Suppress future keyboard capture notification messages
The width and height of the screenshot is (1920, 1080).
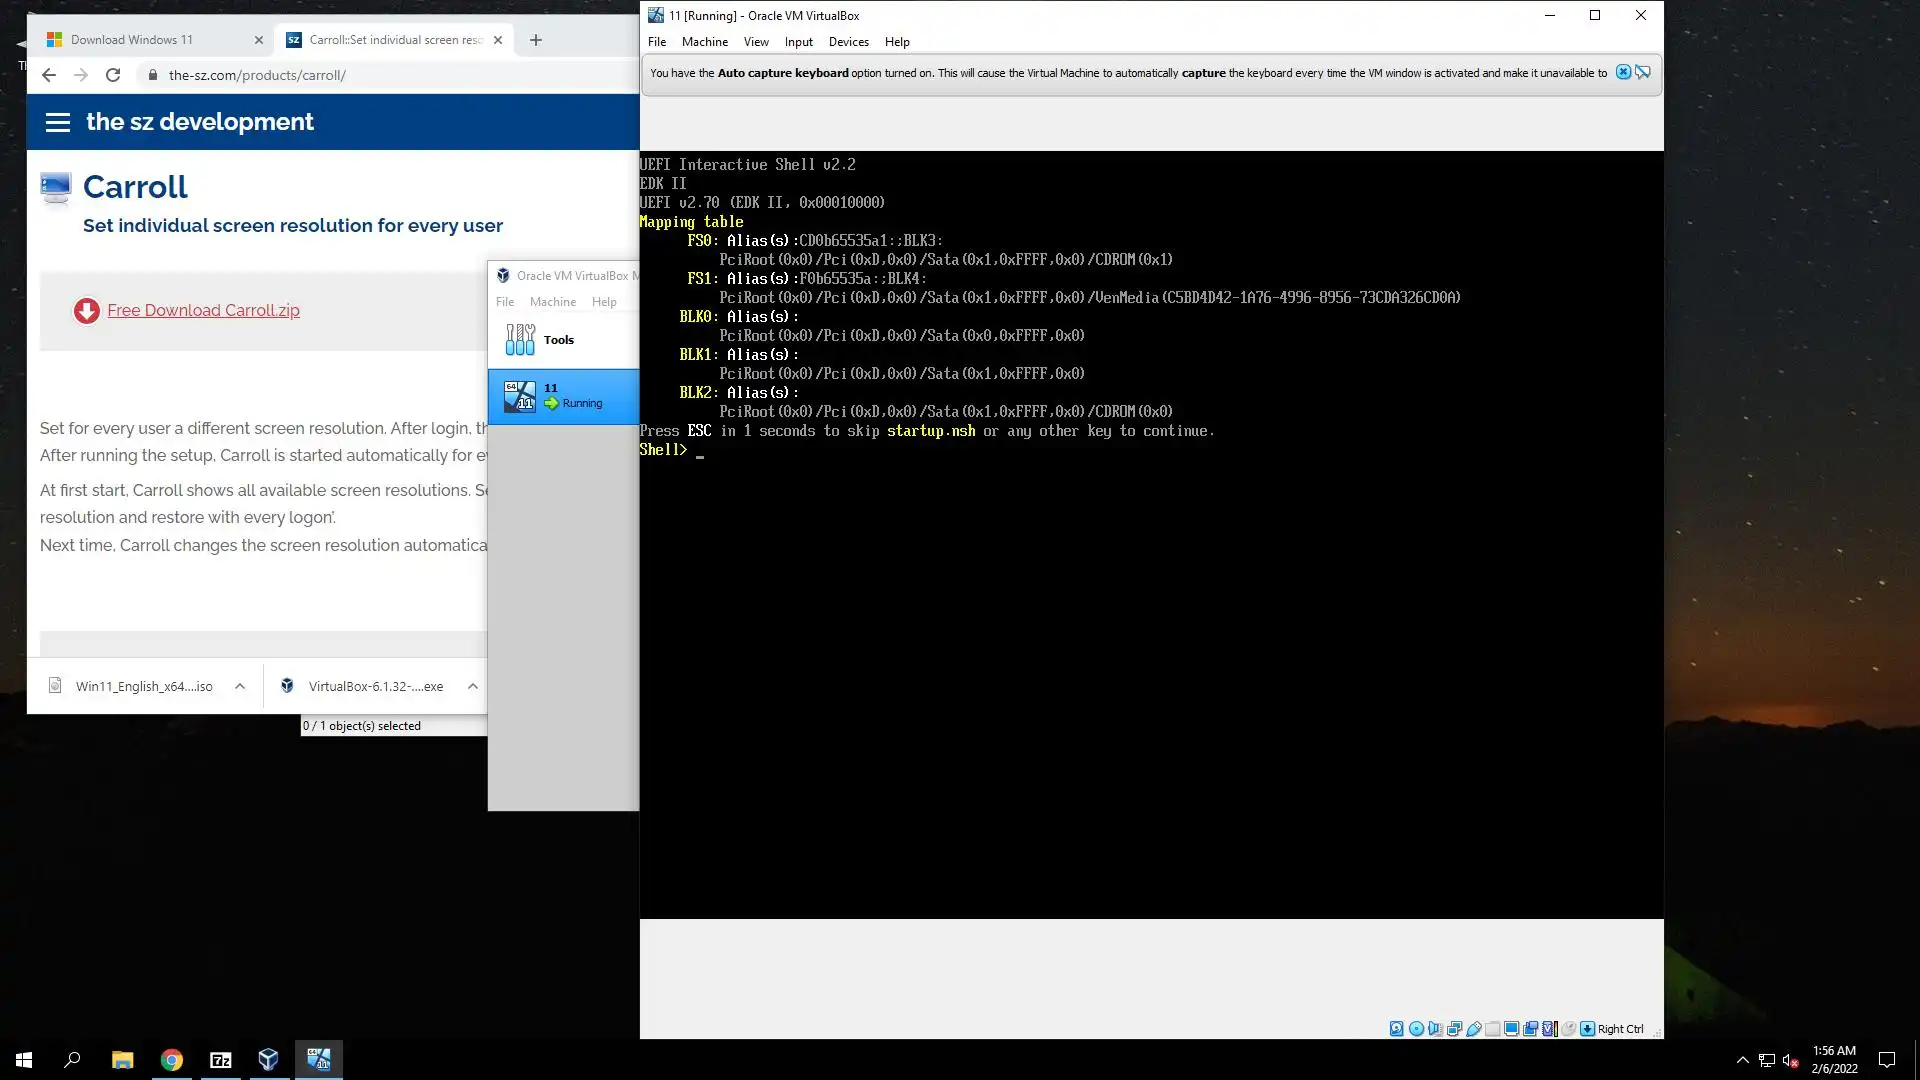coord(1642,72)
